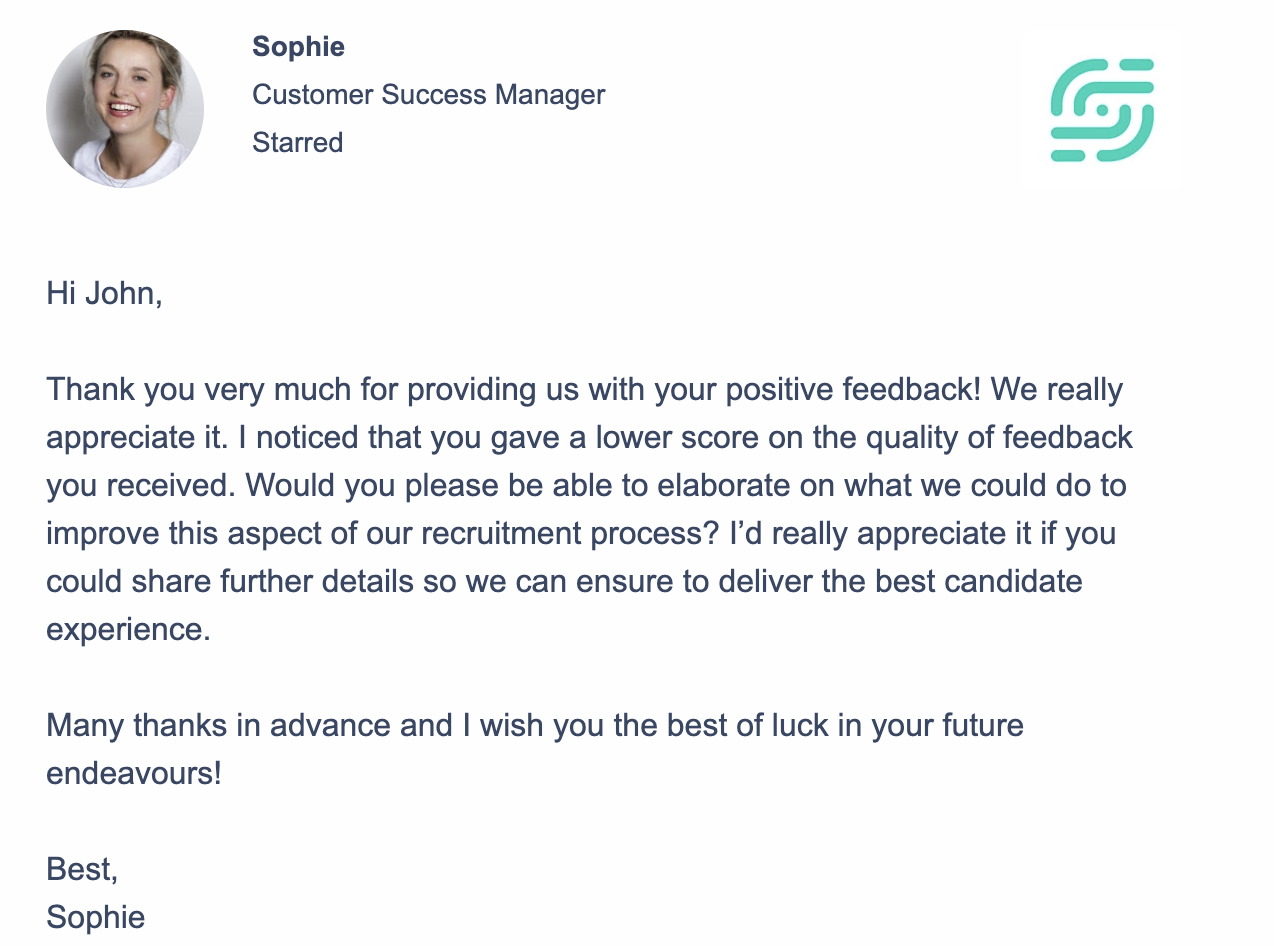Click the line starting 'you received. Would you please'
1274x946 pixels.
pos(586,485)
